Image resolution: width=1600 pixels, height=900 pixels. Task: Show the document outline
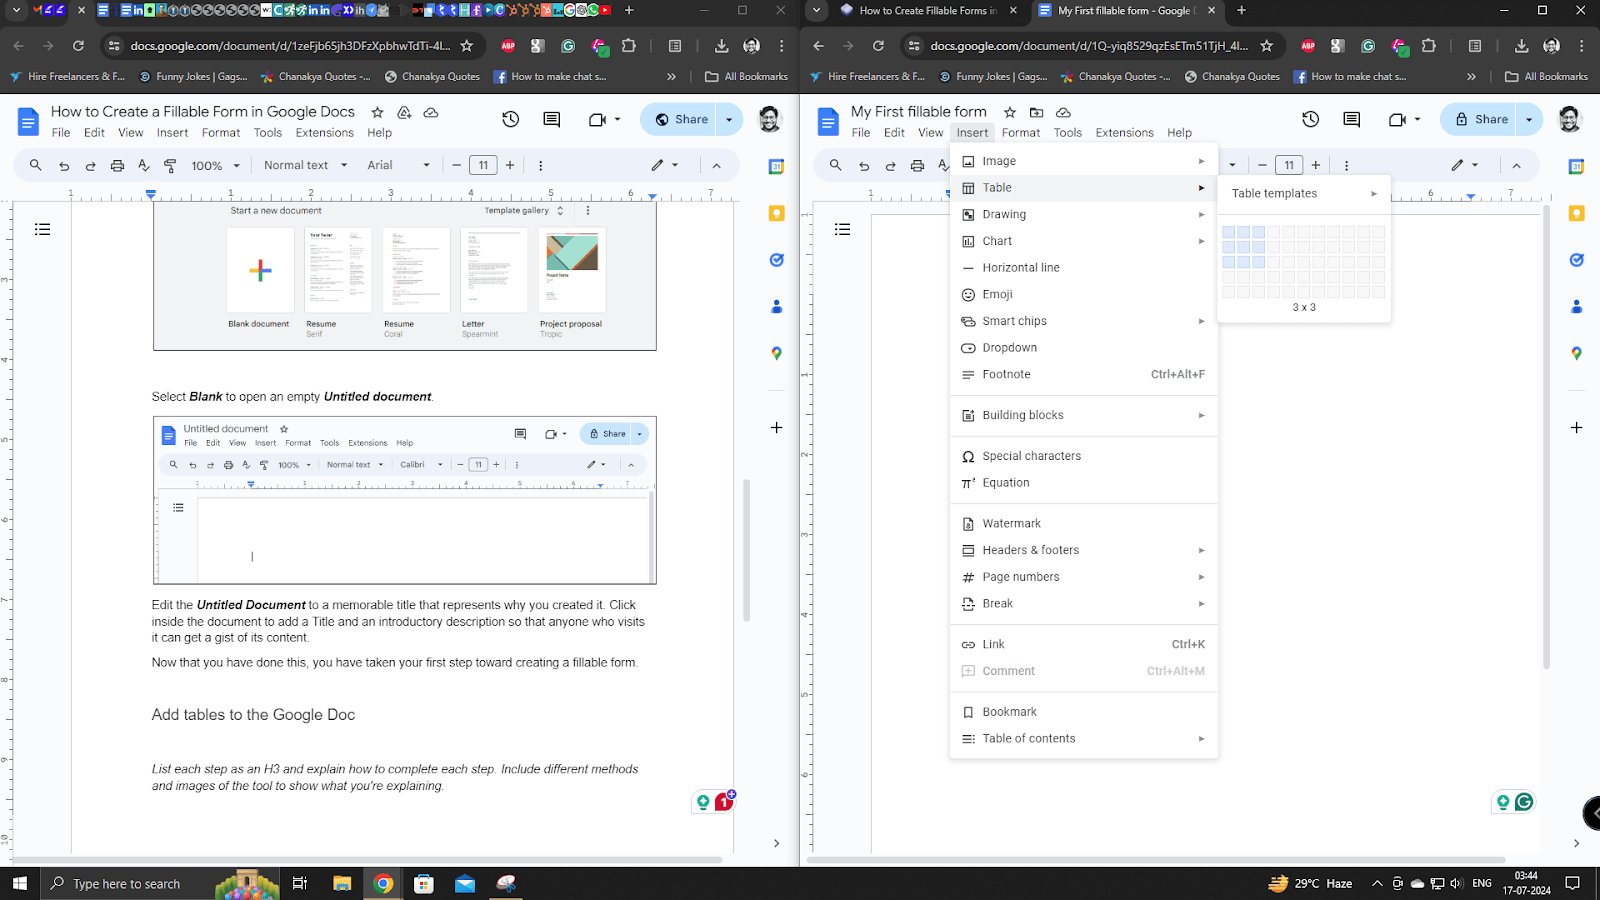pyautogui.click(x=42, y=228)
